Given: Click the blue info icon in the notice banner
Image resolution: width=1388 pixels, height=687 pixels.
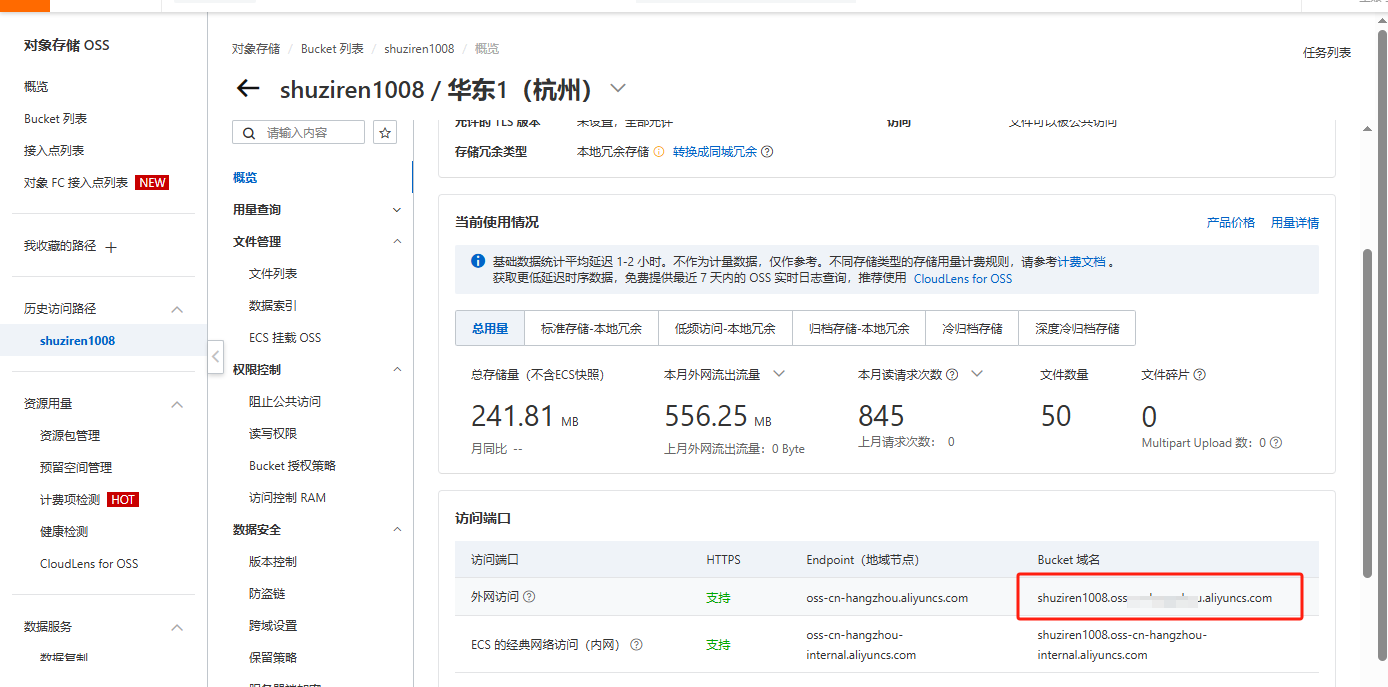Looking at the screenshot, I should [x=478, y=262].
